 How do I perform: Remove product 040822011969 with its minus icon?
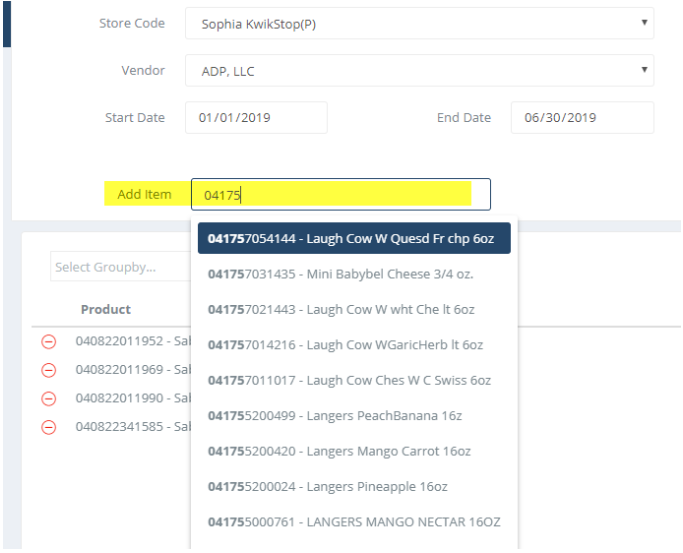pos(49,370)
